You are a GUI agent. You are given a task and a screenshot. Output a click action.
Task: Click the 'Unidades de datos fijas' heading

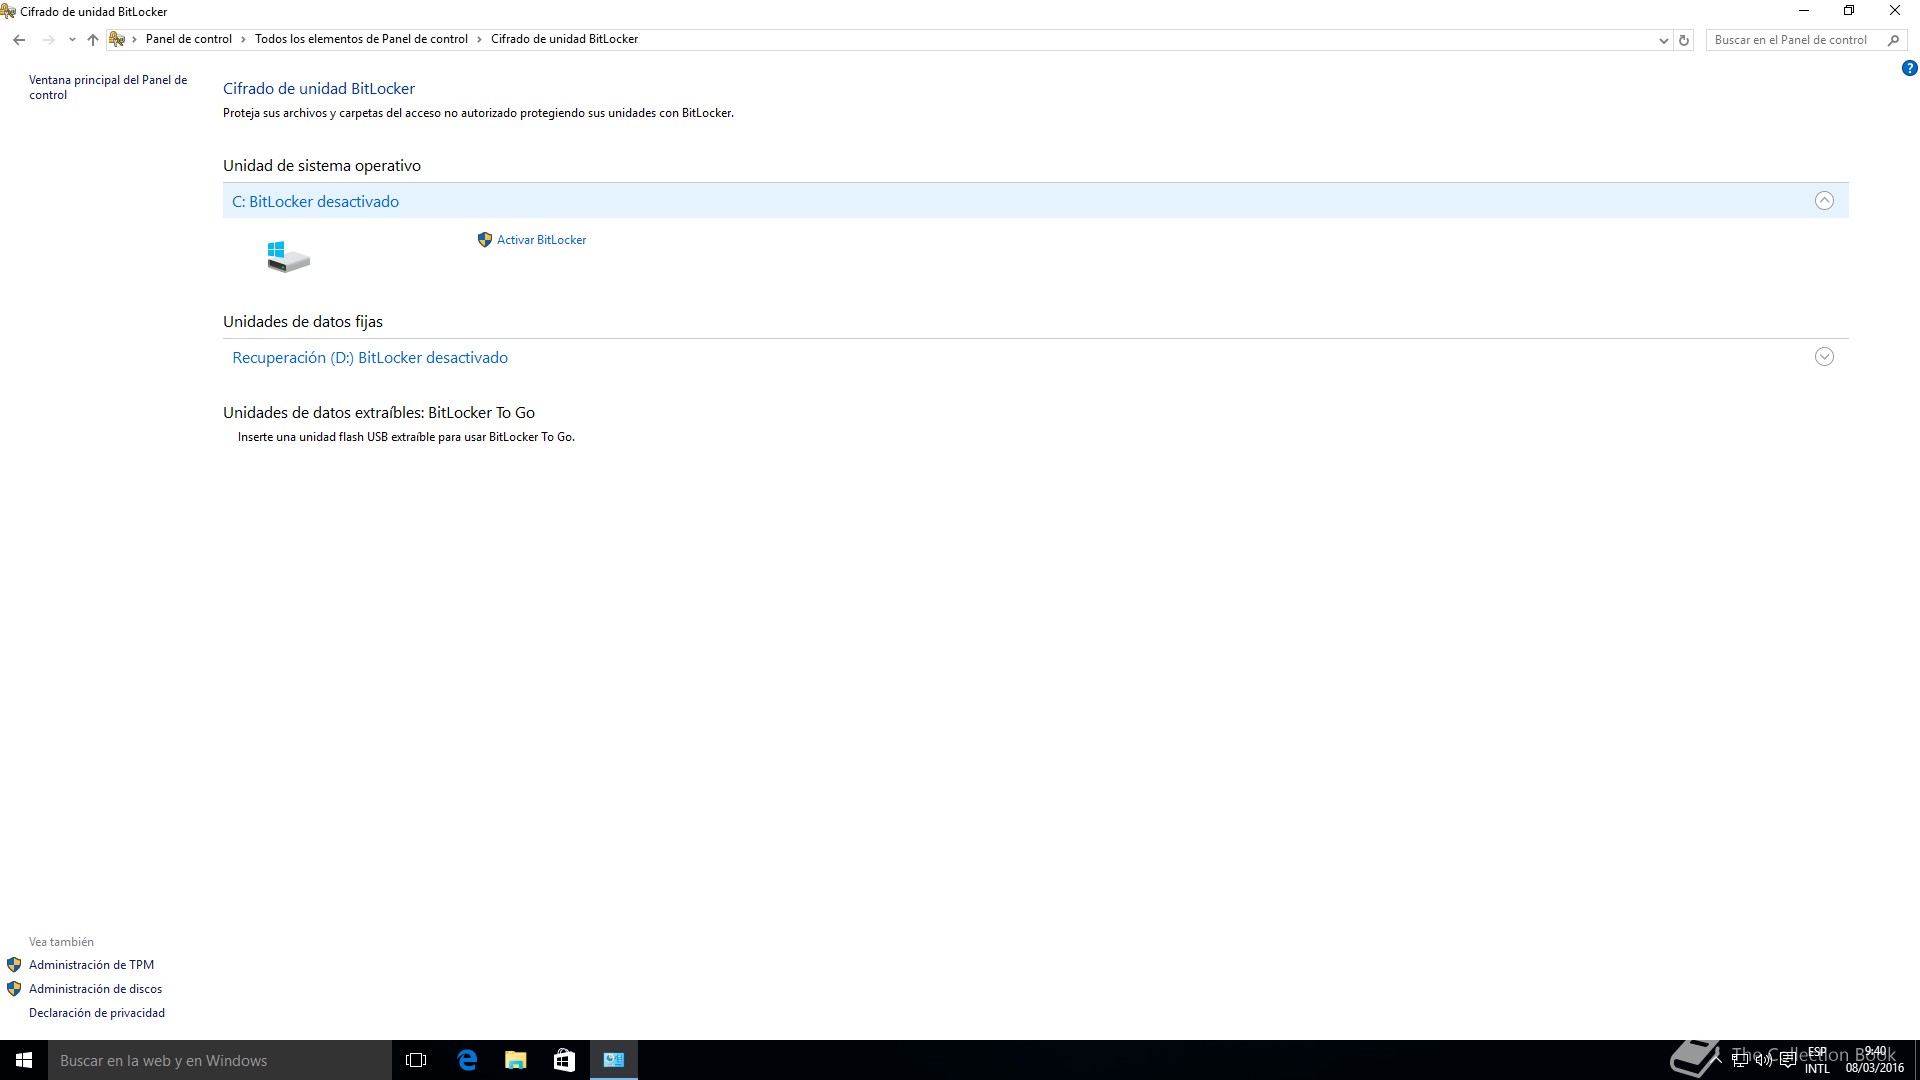tap(303, 322)
